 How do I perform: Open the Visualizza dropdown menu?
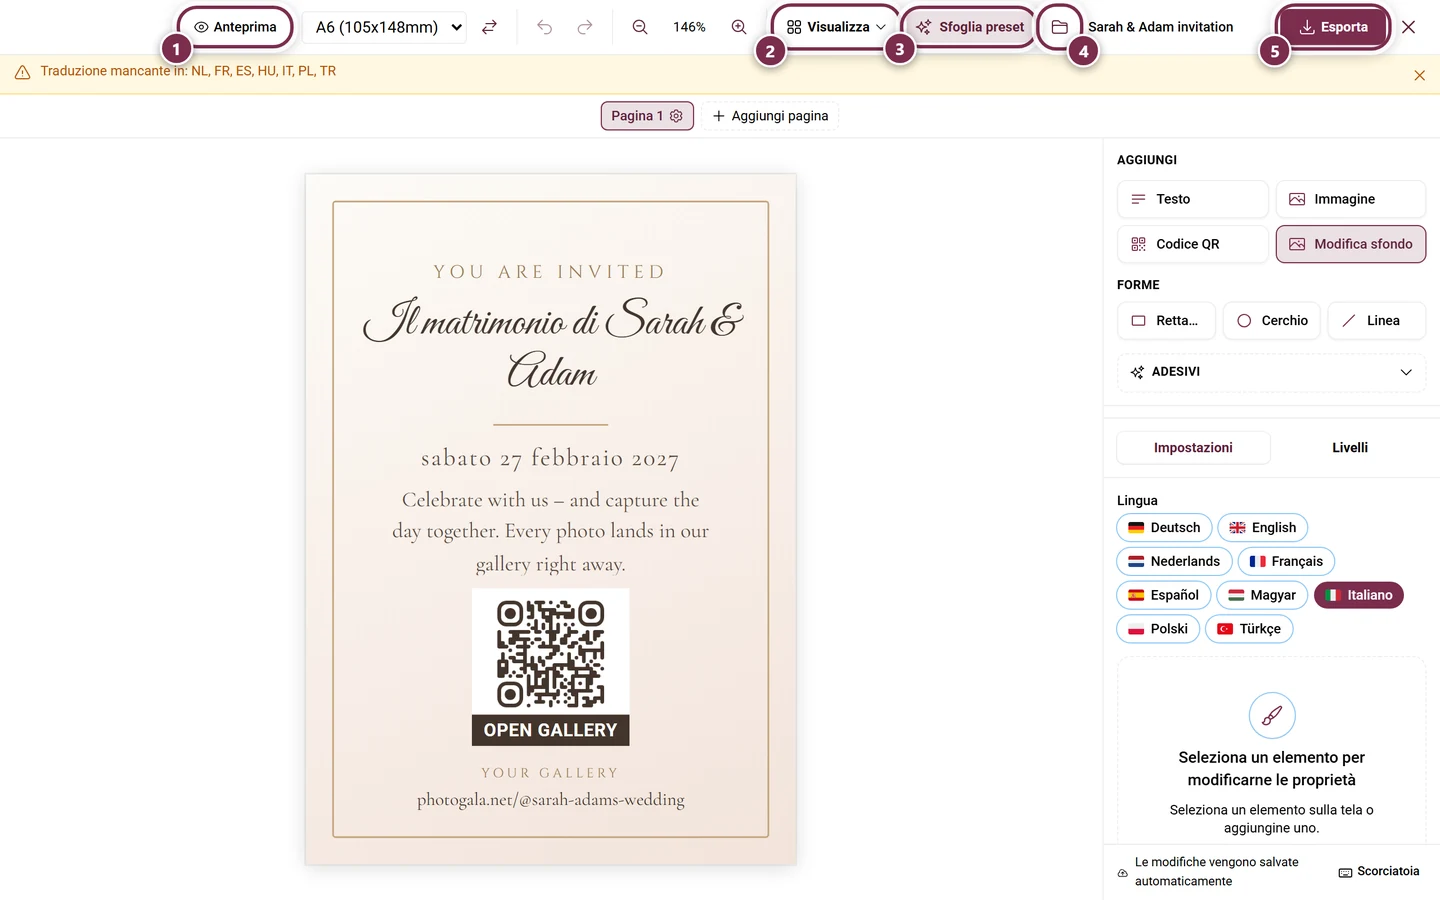tap(836, 27)
